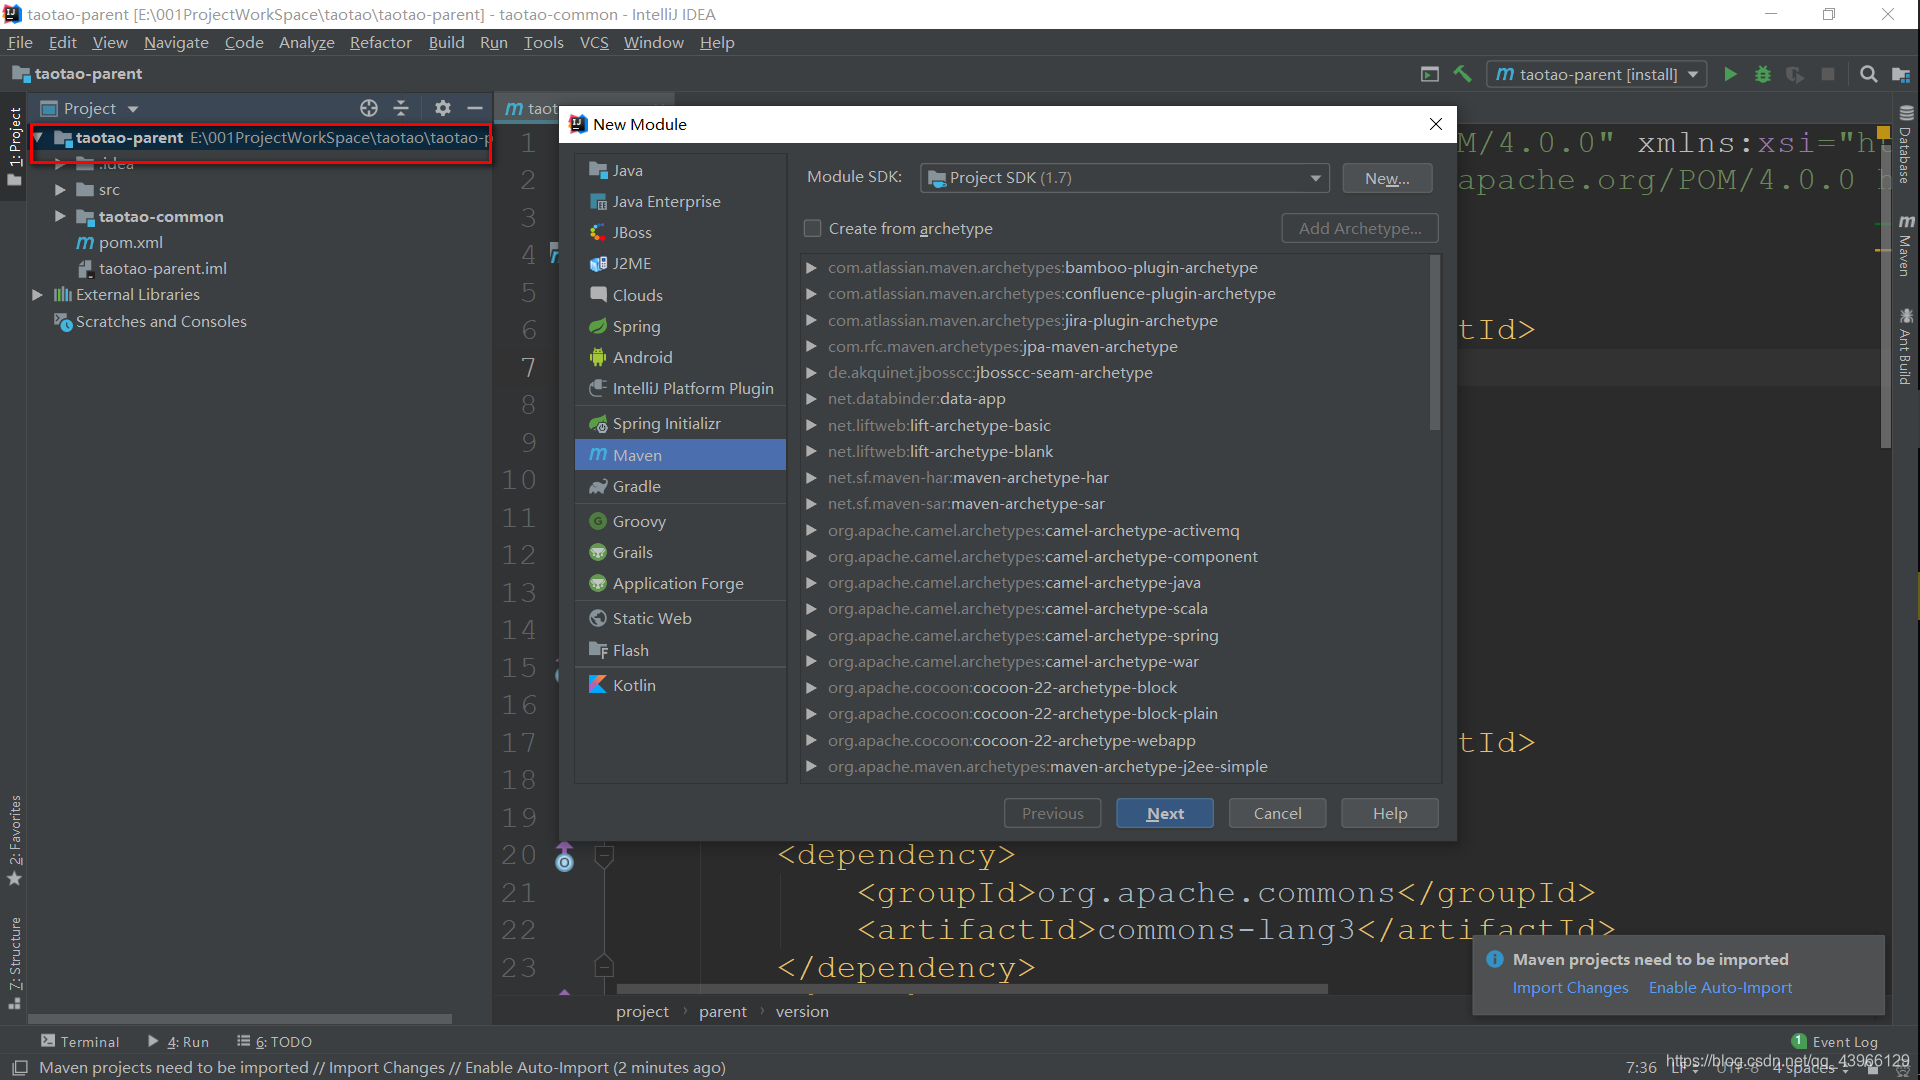Expand the src folder
This screenshot has height=1080, width=1920.
pyautogui.click(x=60, y=190)
